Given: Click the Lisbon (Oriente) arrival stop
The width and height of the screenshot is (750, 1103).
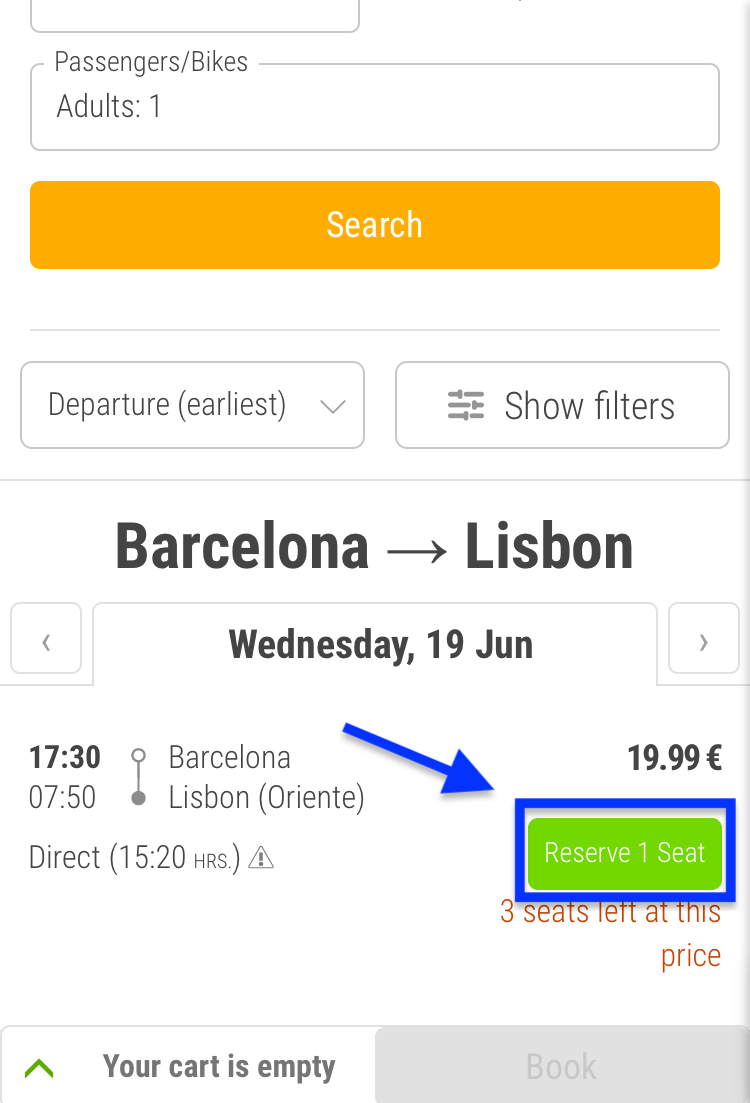Looking at the screenshot, I should click(x=267, y=798).
